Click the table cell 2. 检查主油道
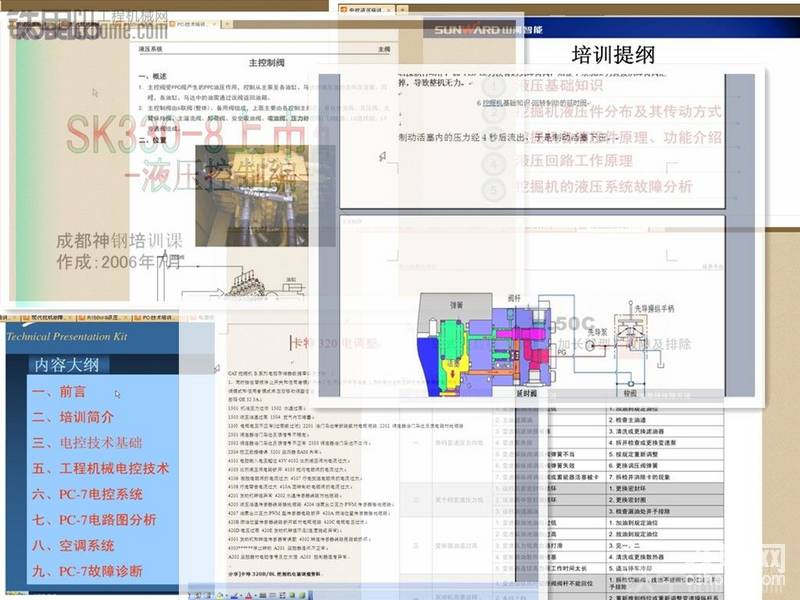This screenshot has height=600, width=800. [666, 420]
